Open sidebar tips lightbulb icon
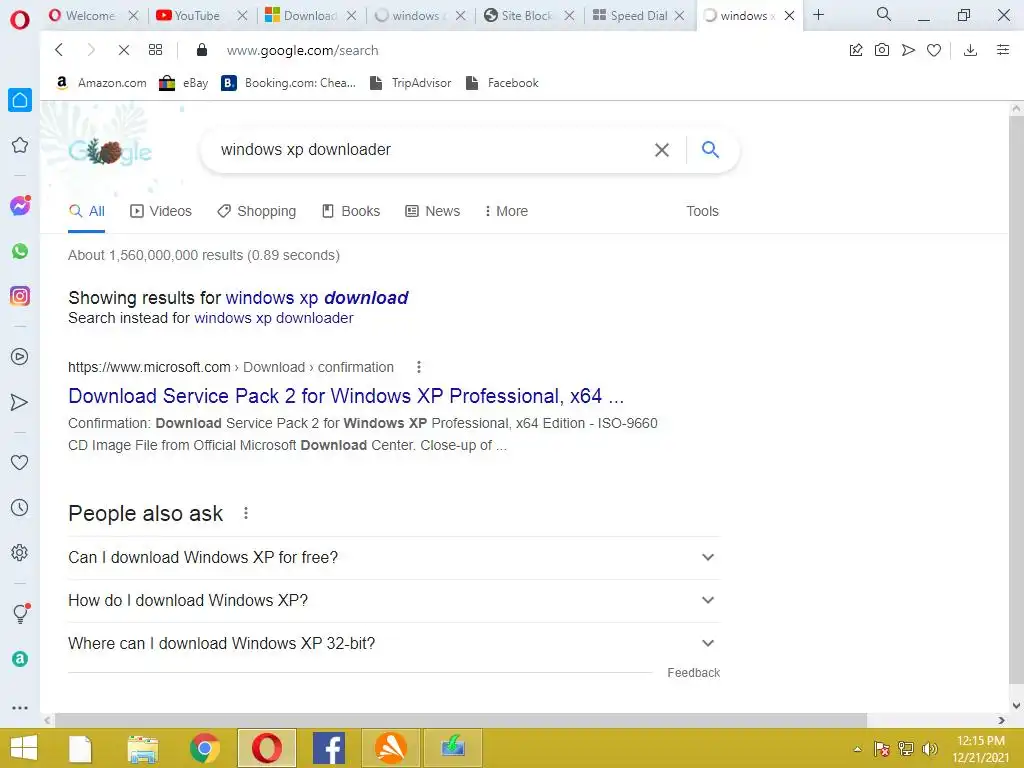Screen dimensions: 1024x768 click(20, 613)
